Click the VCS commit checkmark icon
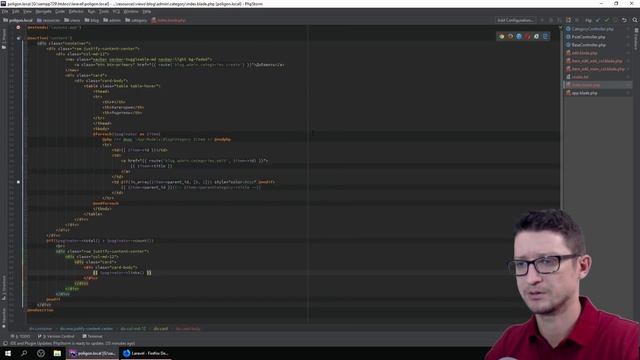Screen dimensions: 640x360 click(x=607, y=20)
